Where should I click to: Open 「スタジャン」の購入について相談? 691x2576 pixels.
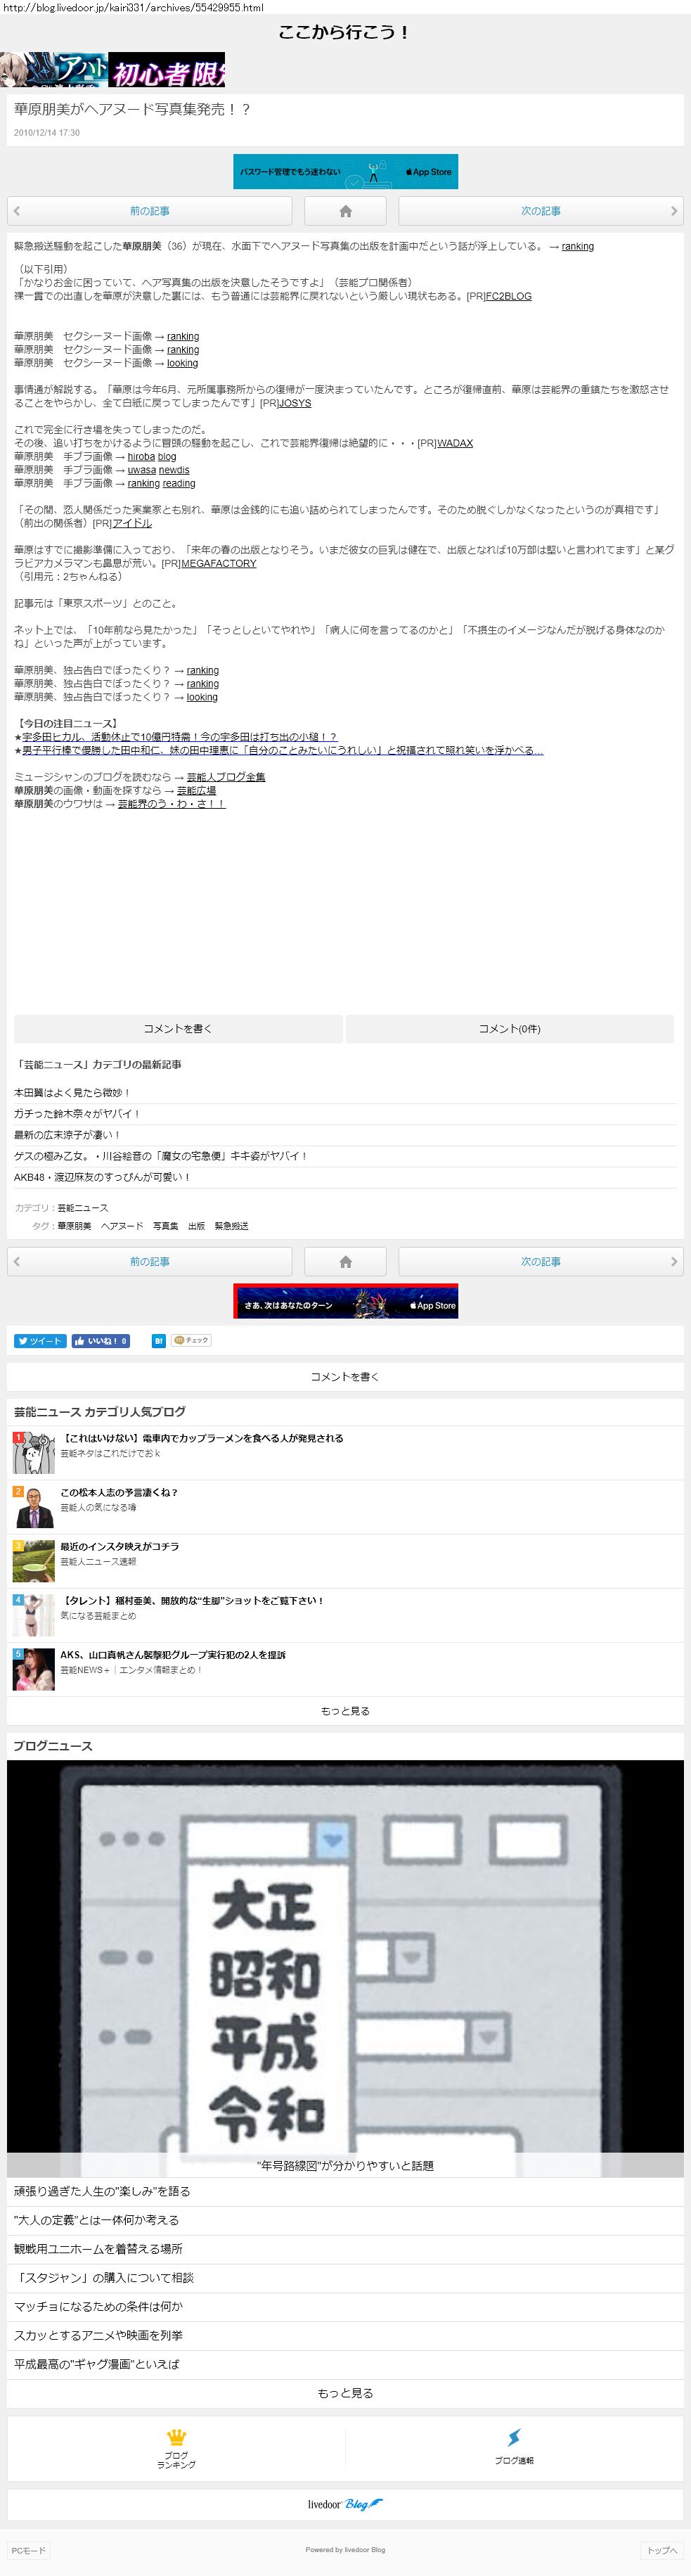(x=345, y=2278)
